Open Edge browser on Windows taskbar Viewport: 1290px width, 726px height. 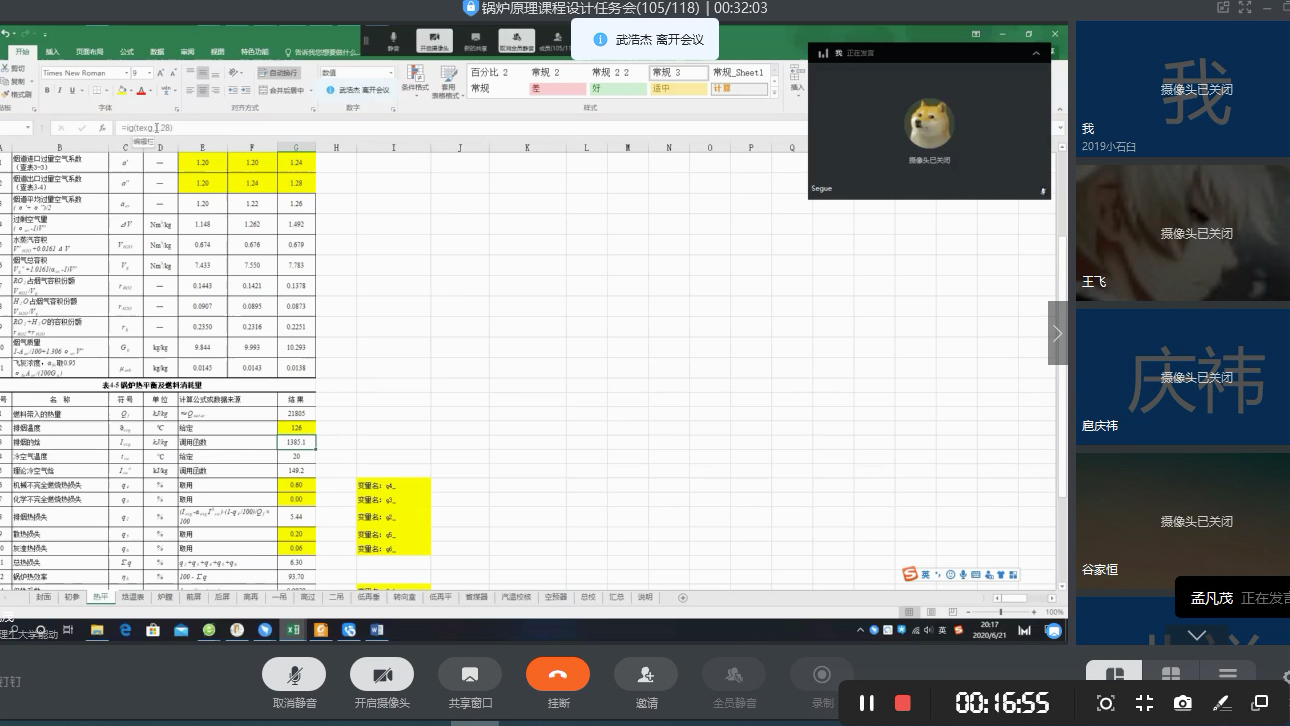tap(125, 630)
